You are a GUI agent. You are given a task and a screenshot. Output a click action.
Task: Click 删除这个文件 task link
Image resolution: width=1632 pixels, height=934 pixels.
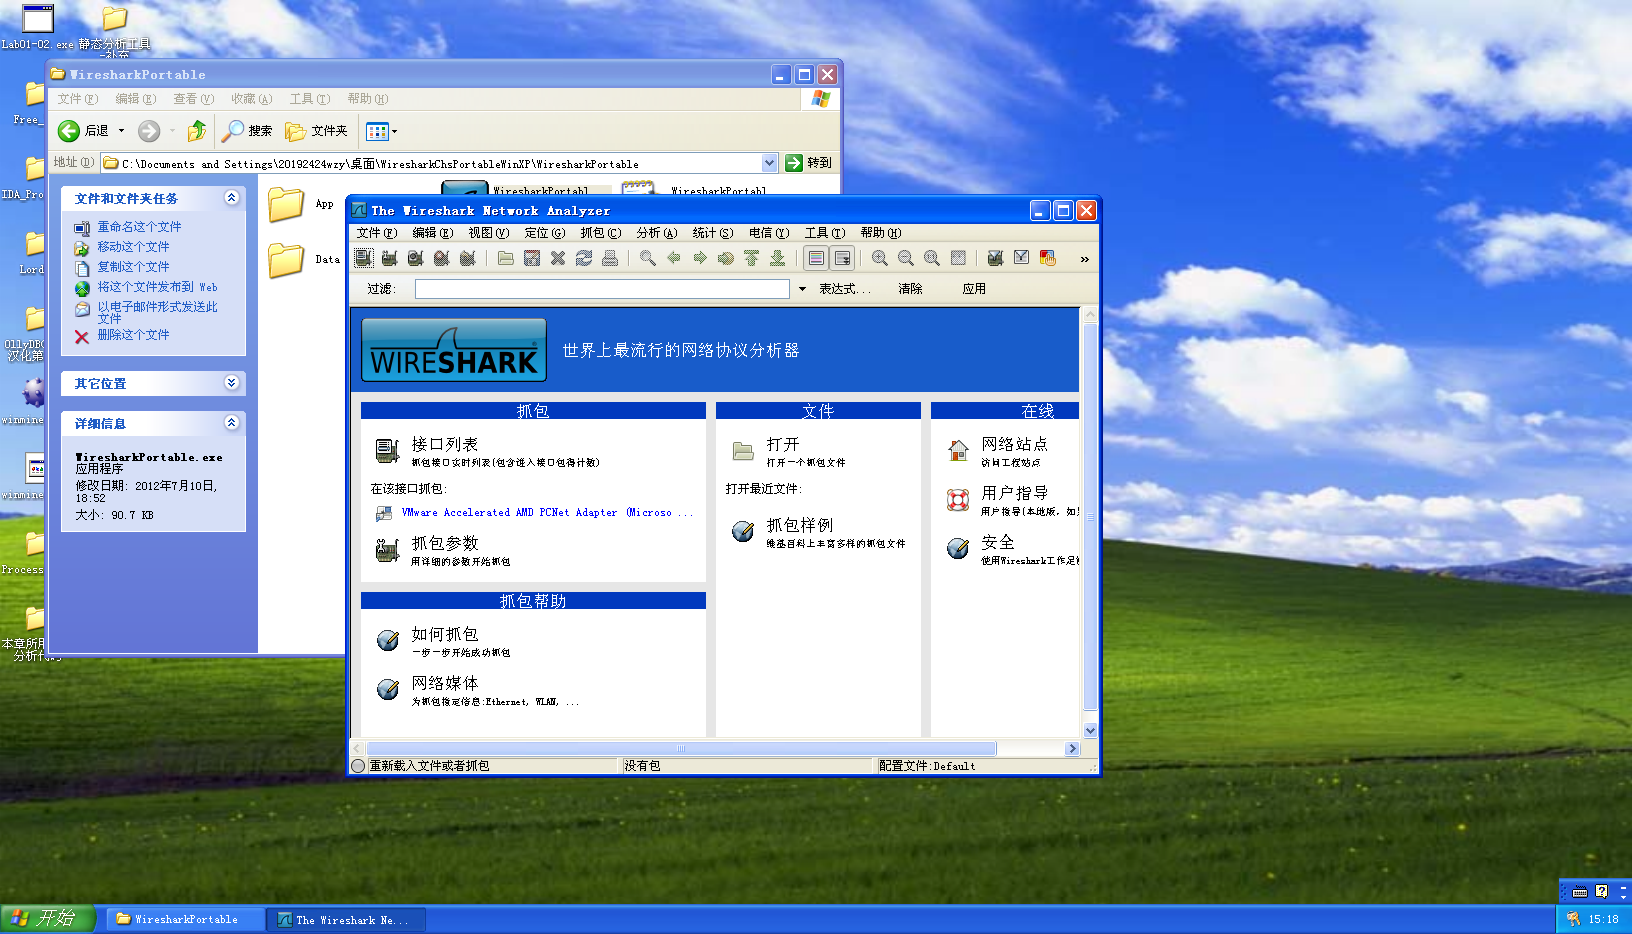pyautogui.click(x=133, y=335)
